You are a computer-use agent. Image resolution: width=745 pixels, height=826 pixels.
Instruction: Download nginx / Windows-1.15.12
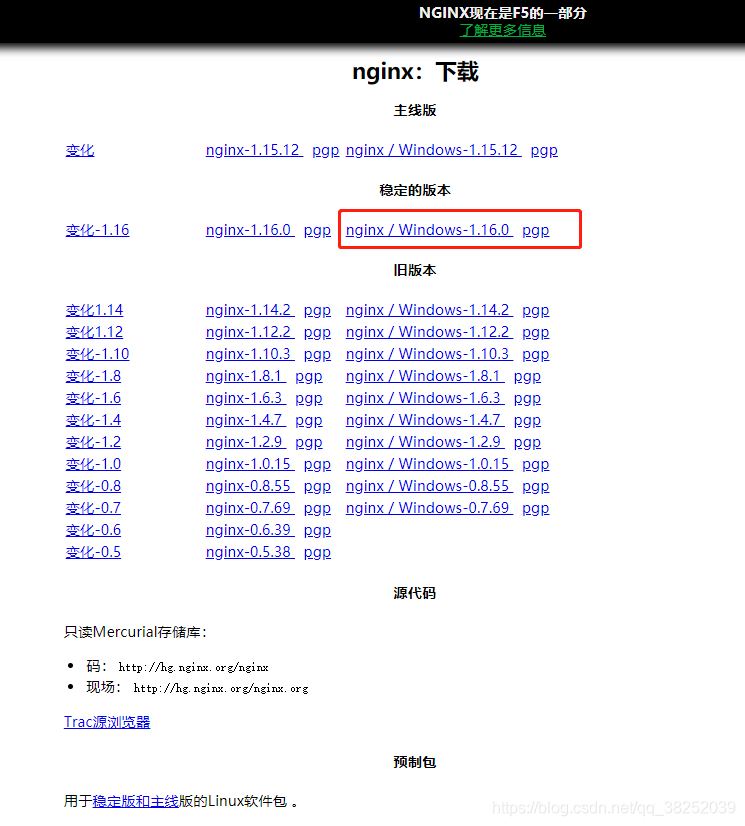(x=433, y=150)
